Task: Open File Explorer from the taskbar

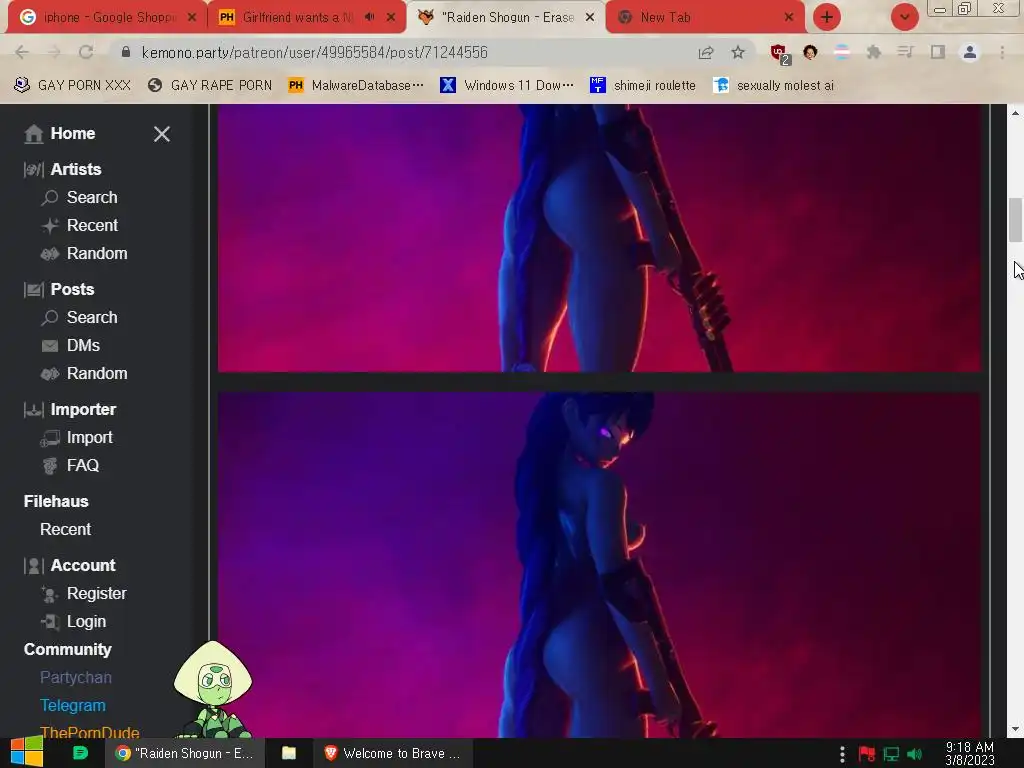Action: 289,753
